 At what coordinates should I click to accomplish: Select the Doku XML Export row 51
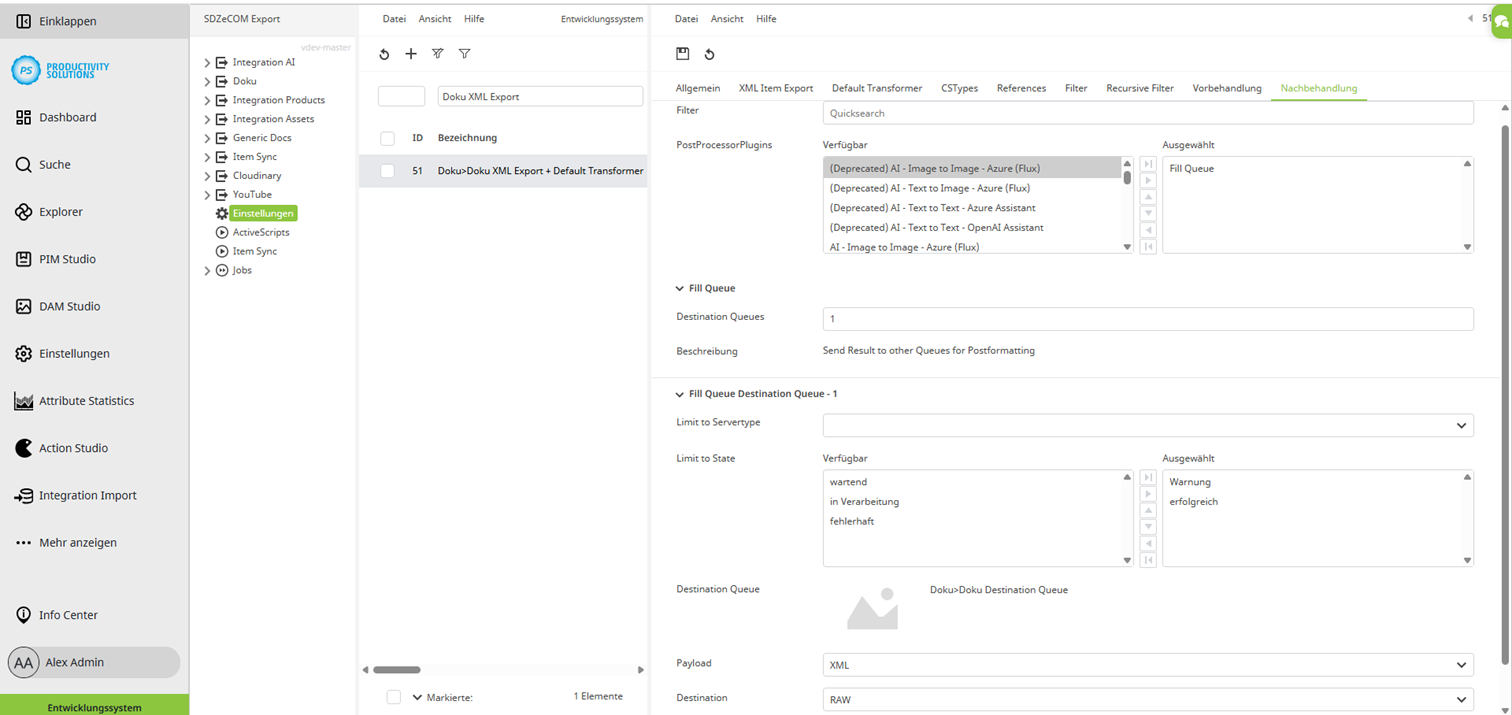(503, 171)
